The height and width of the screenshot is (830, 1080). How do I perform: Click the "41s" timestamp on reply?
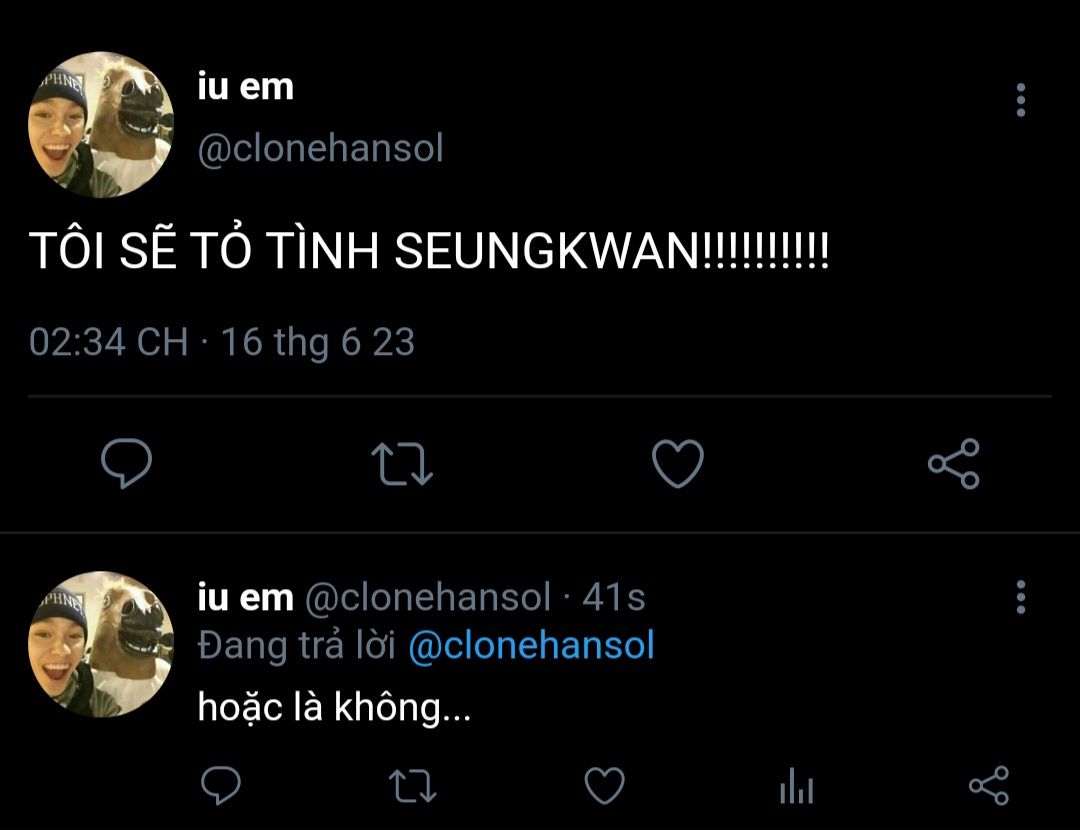(x=613, y=598)
